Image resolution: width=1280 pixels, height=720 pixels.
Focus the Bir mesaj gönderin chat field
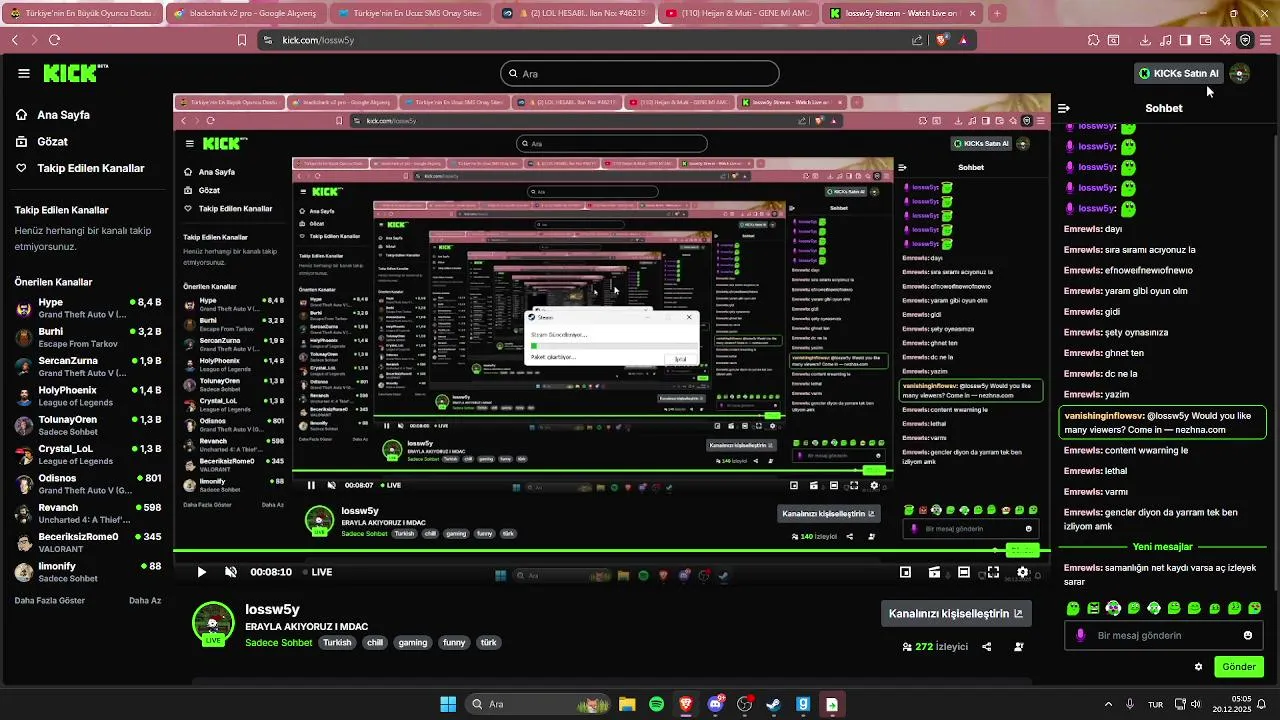(x=1163, y=635)
